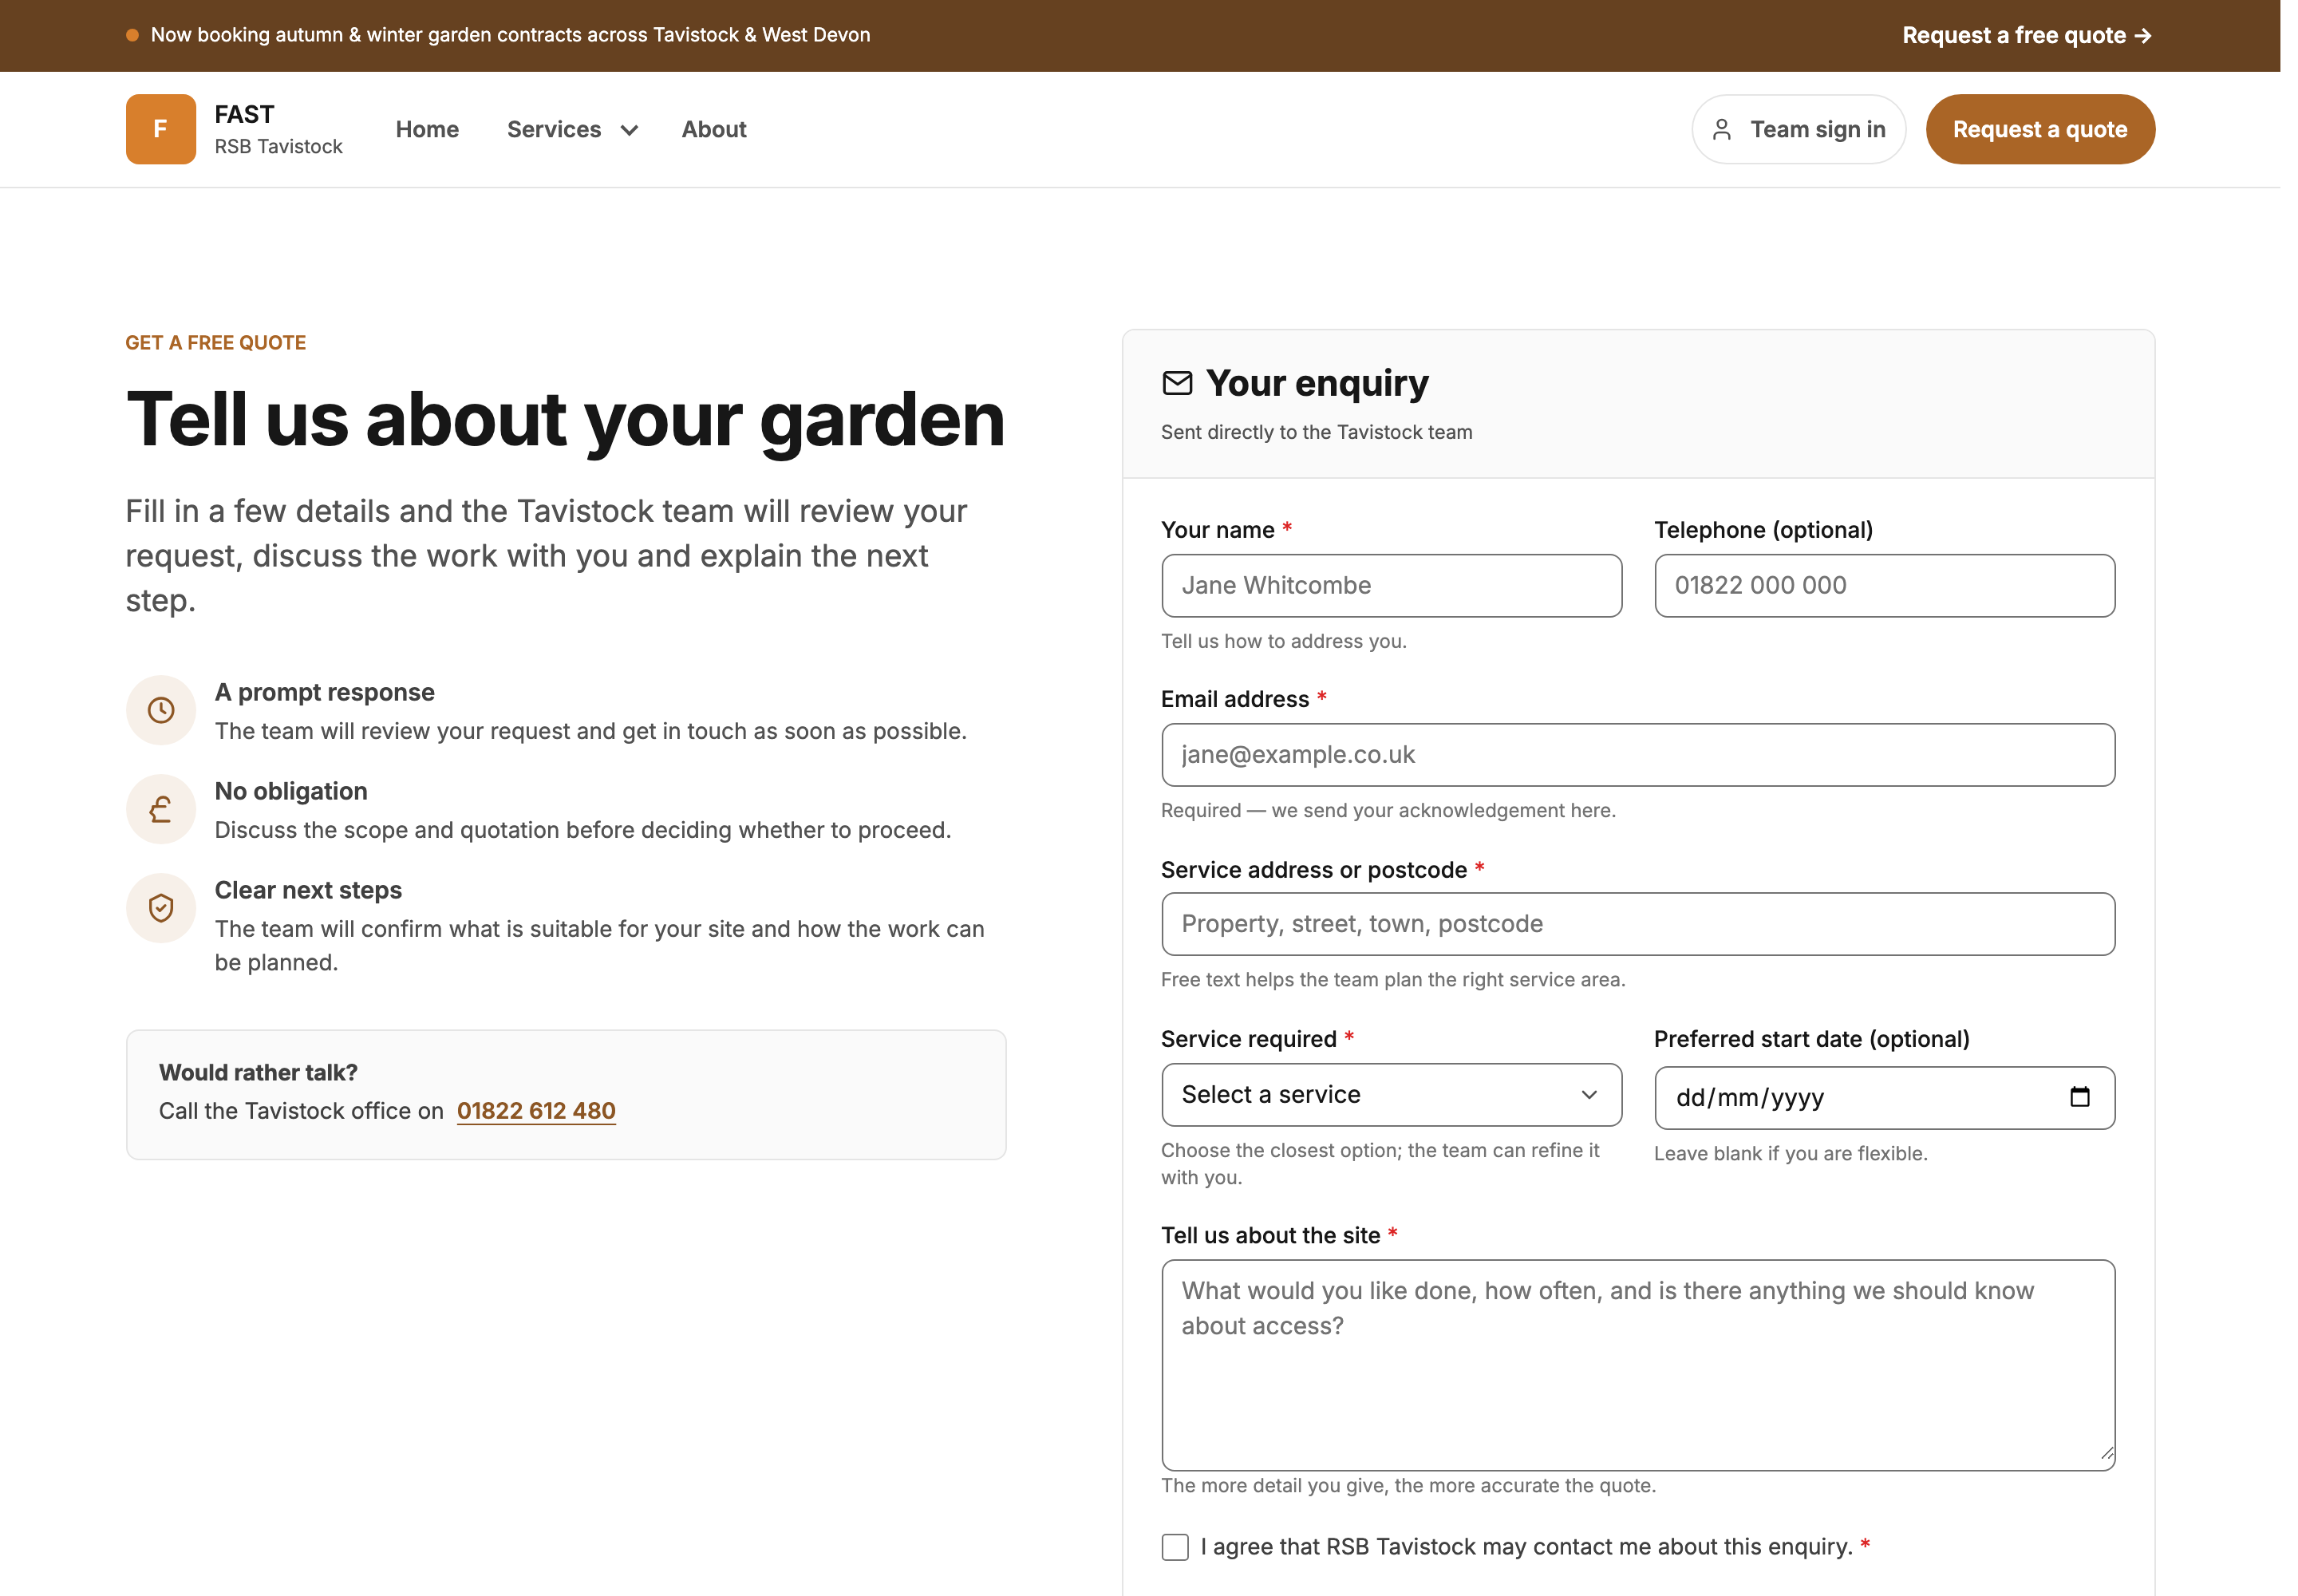Open the About nav item
Image resolution: width=2298 pixels, height=1596 pixels.
tap(714, 129)
